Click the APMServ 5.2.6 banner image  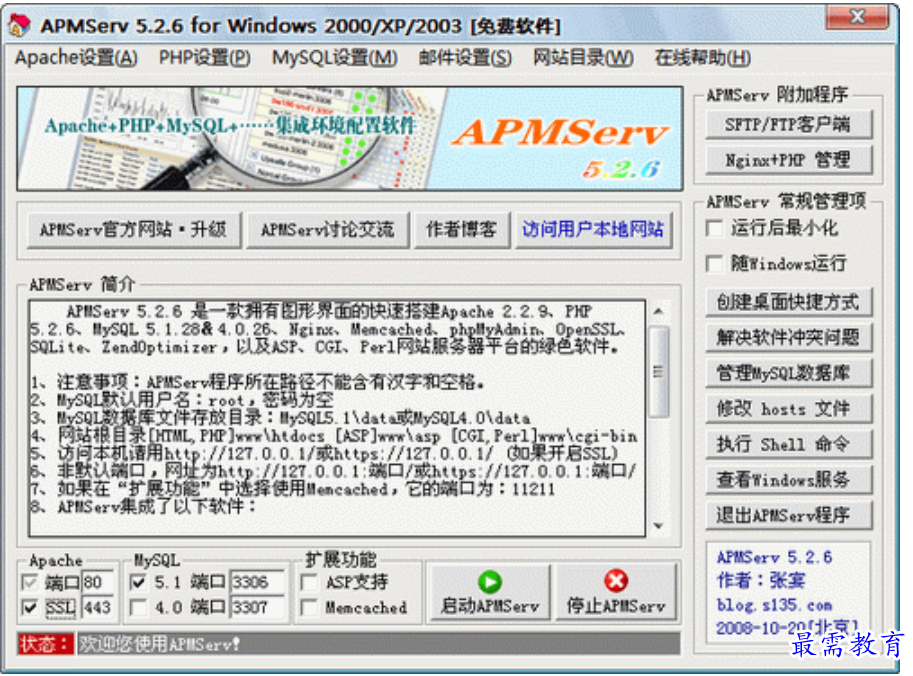[x=350, y=139]
